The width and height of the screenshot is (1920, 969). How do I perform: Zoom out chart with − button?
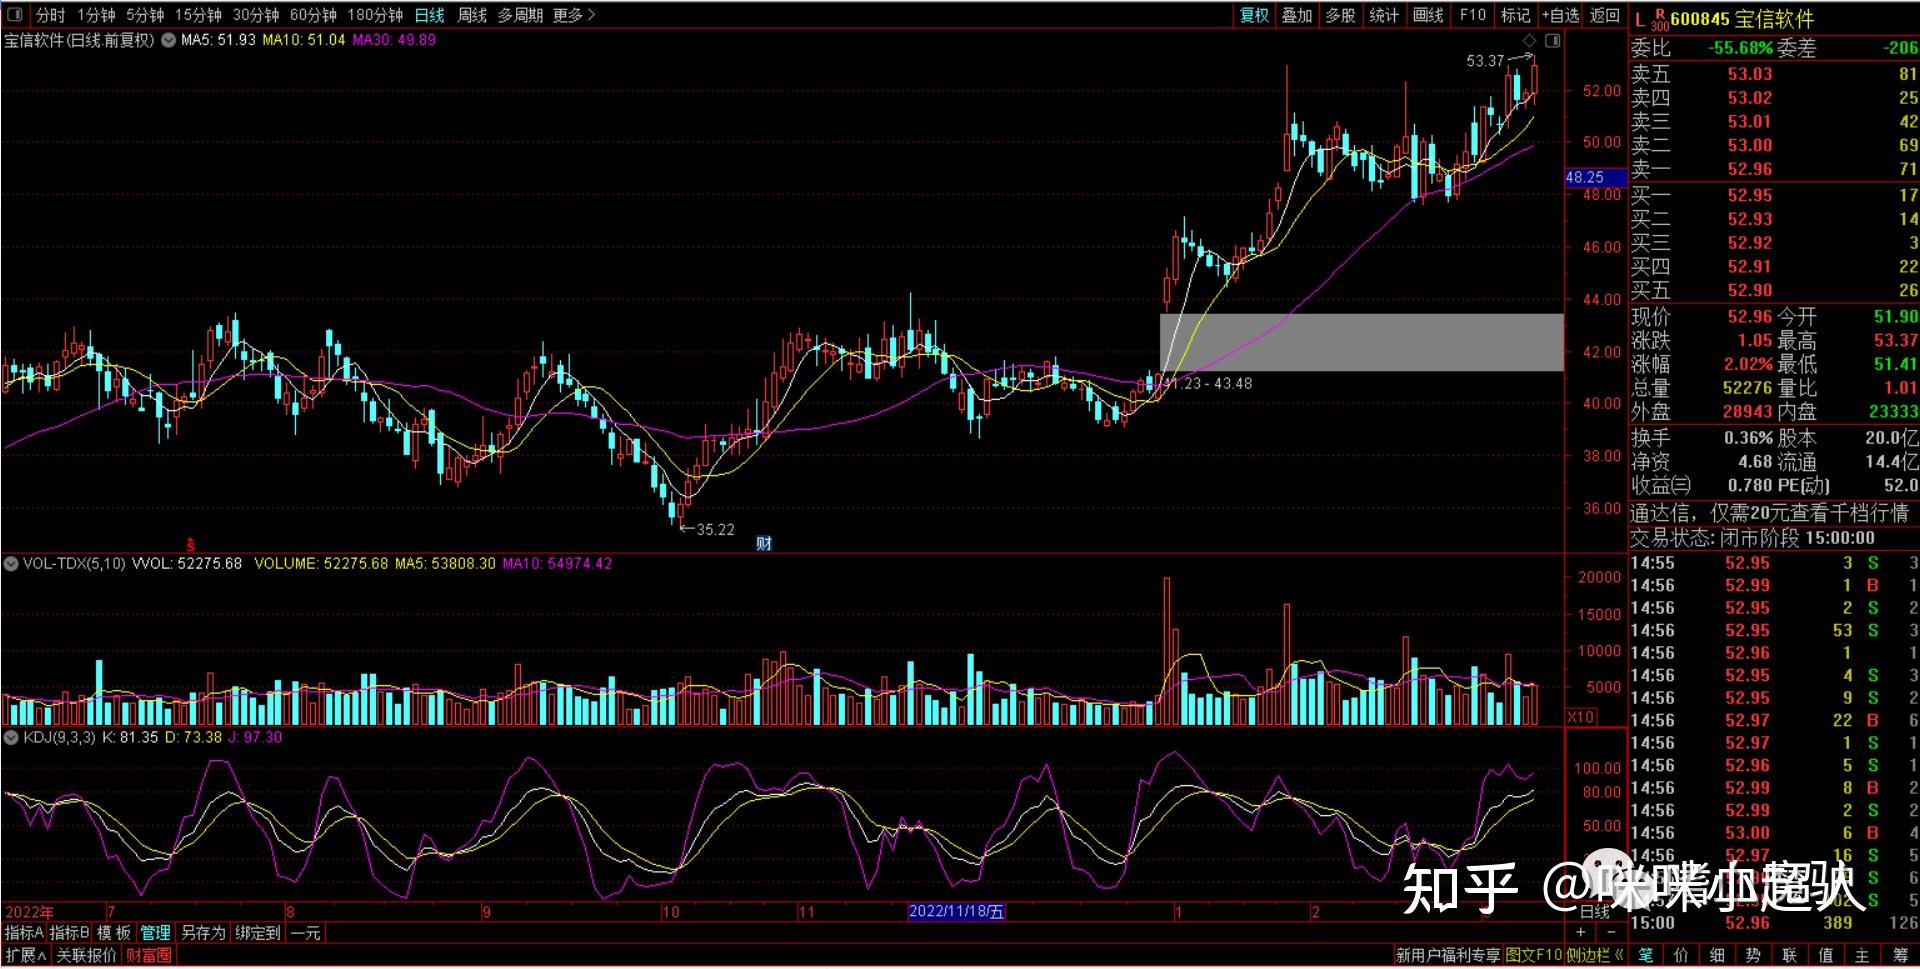[1610, 932]
